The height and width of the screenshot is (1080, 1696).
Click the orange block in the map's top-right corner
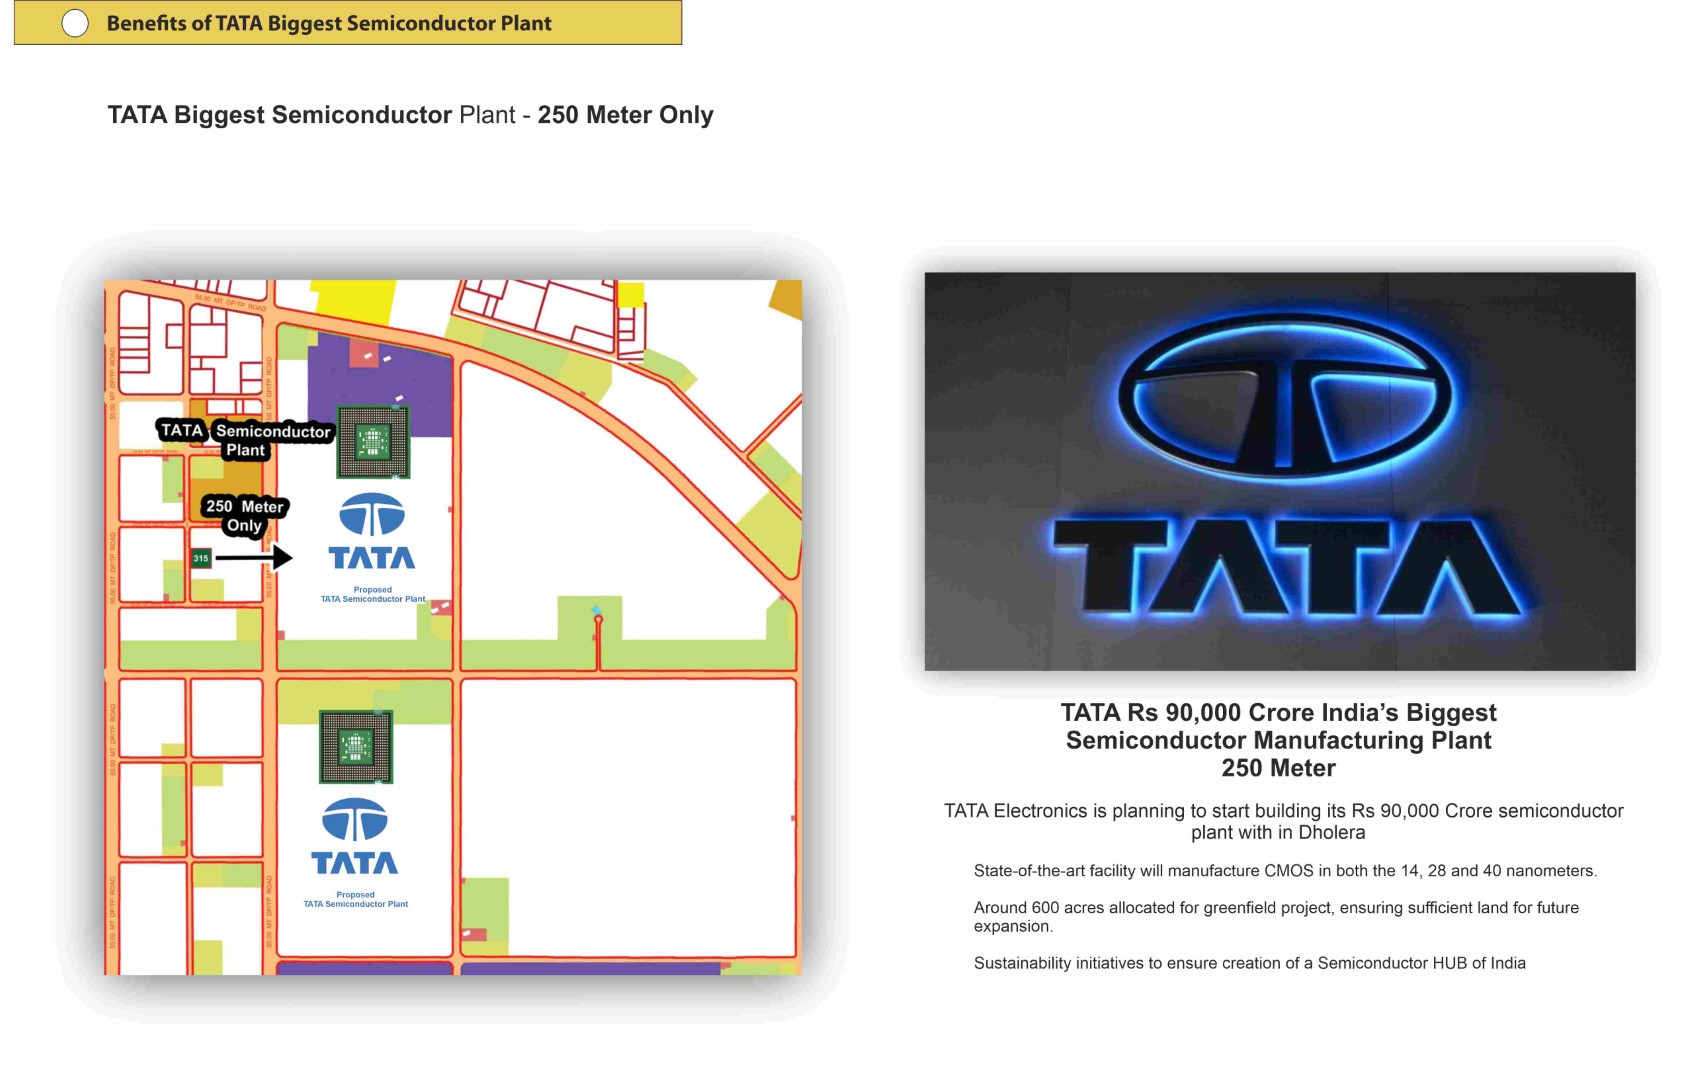787,298
